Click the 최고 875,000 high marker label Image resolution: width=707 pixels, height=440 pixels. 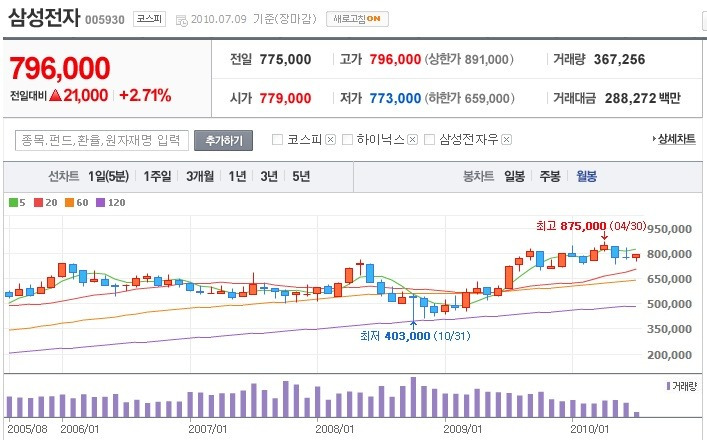(591, 226)
